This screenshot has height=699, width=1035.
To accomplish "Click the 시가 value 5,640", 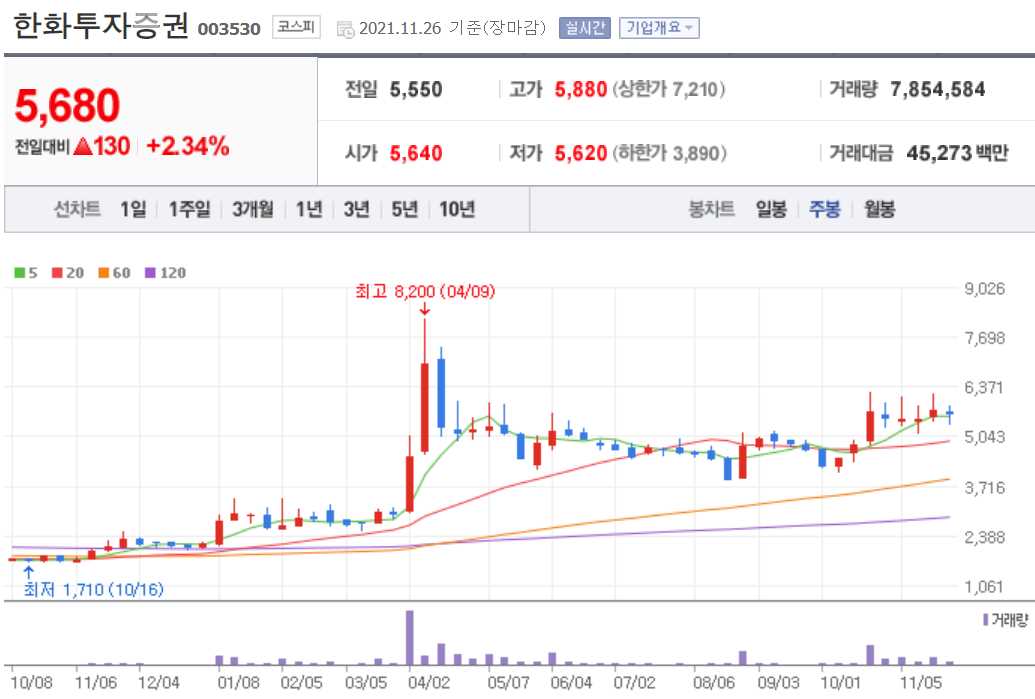I will [416, 153].
